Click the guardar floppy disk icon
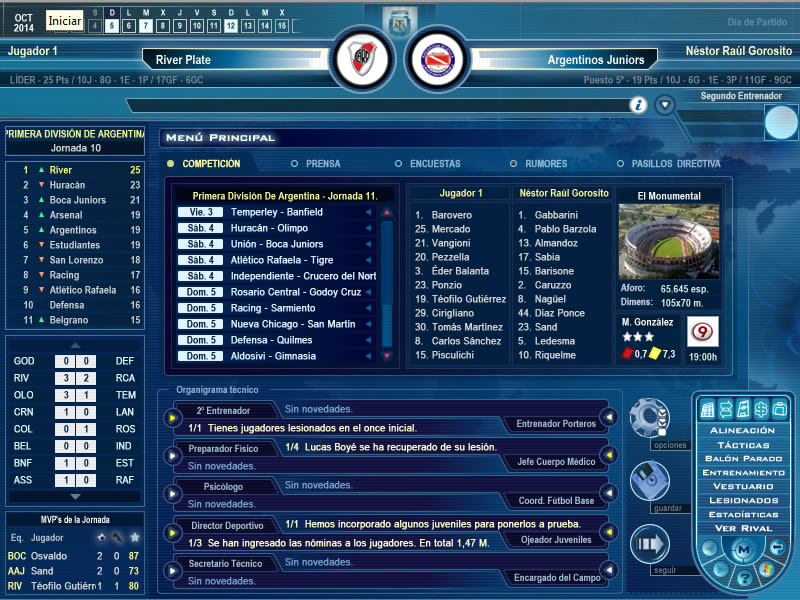 pyautogui.click(x=649, y=483)
